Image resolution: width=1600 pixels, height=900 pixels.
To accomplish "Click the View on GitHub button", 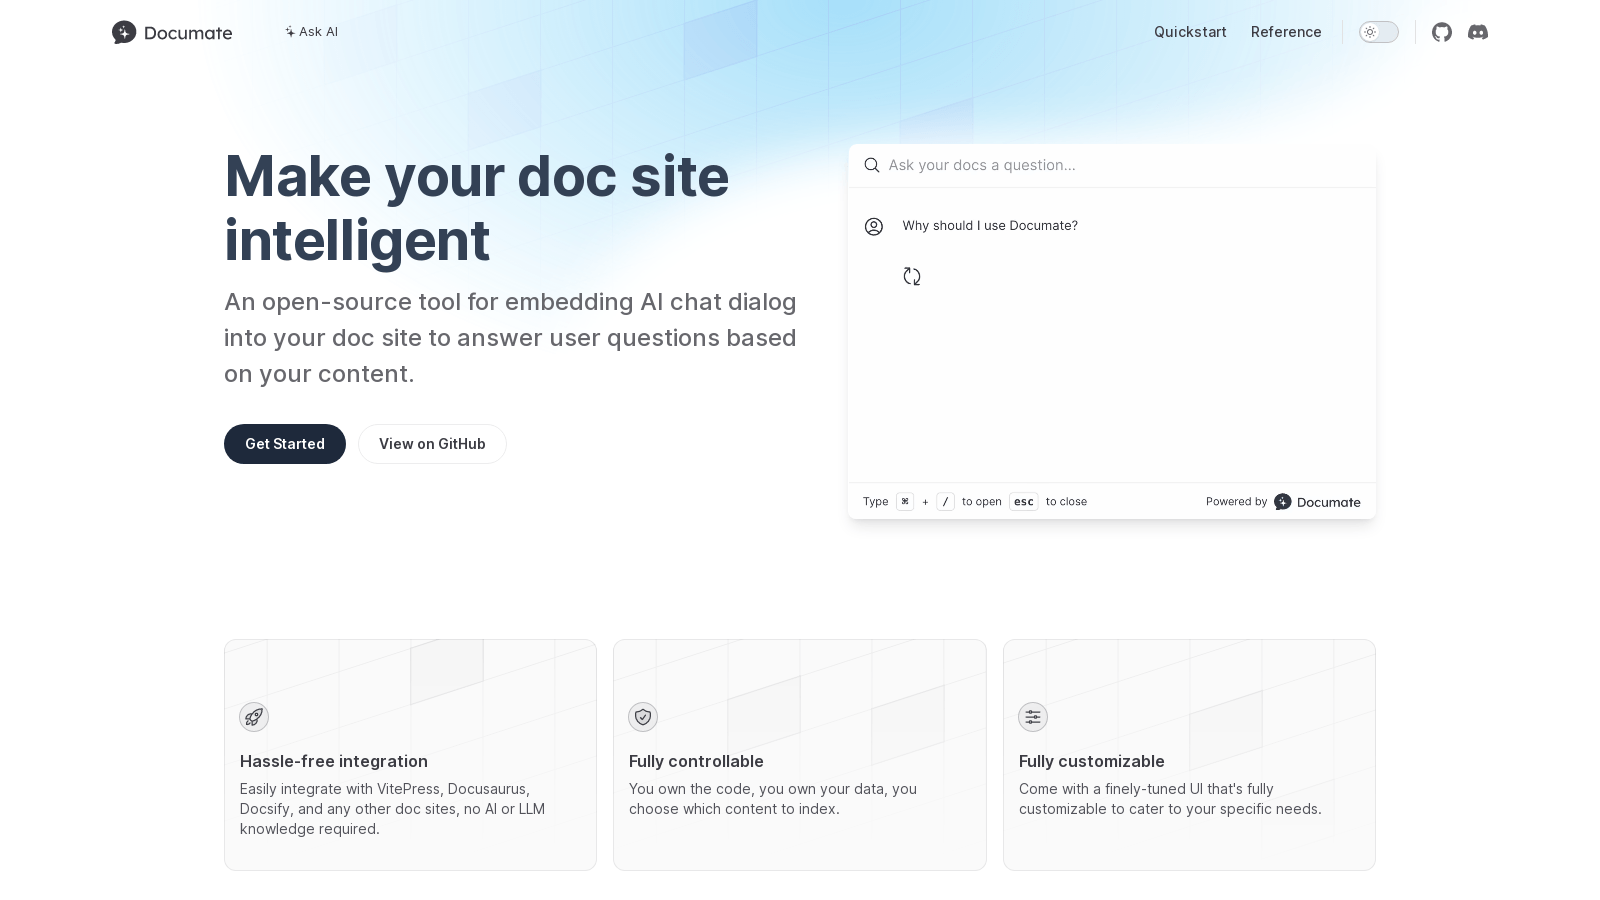I will click(432, 444).
